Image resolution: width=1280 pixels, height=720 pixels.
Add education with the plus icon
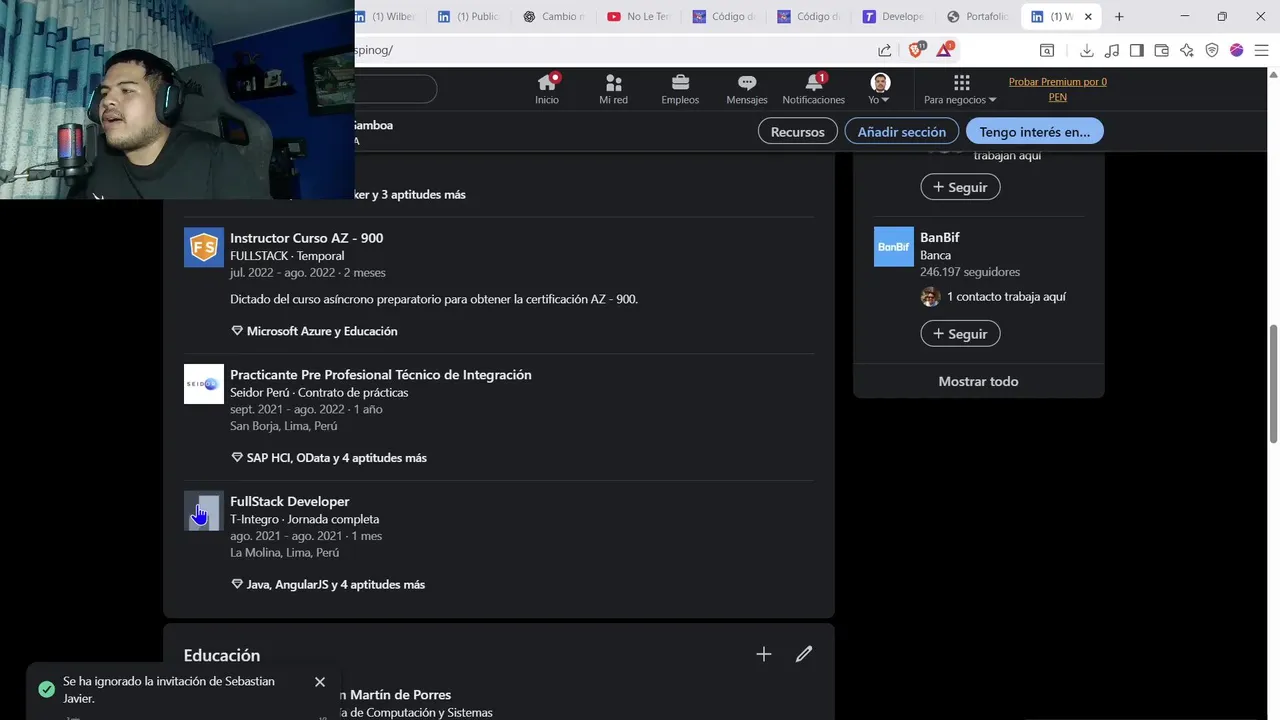(x=764, y=654)
